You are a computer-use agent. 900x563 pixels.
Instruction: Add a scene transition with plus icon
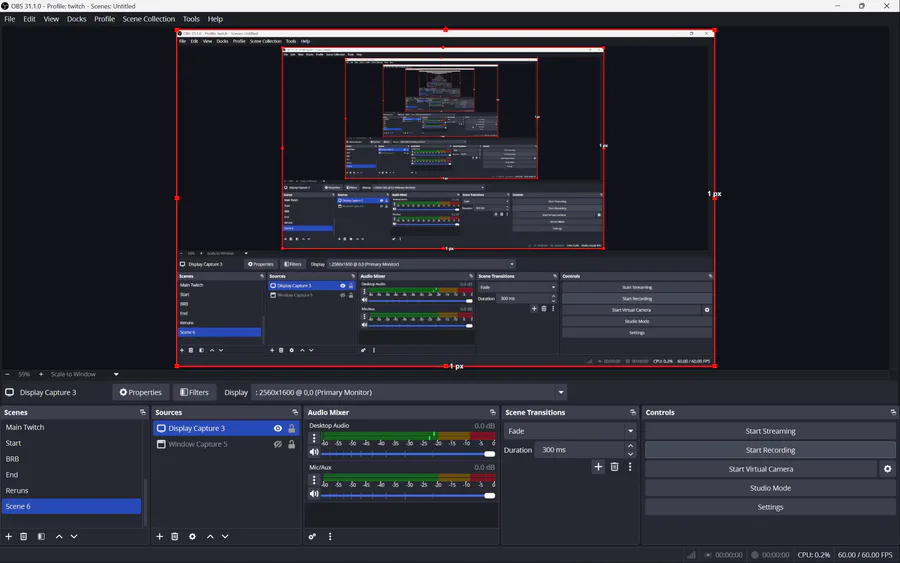598,467
